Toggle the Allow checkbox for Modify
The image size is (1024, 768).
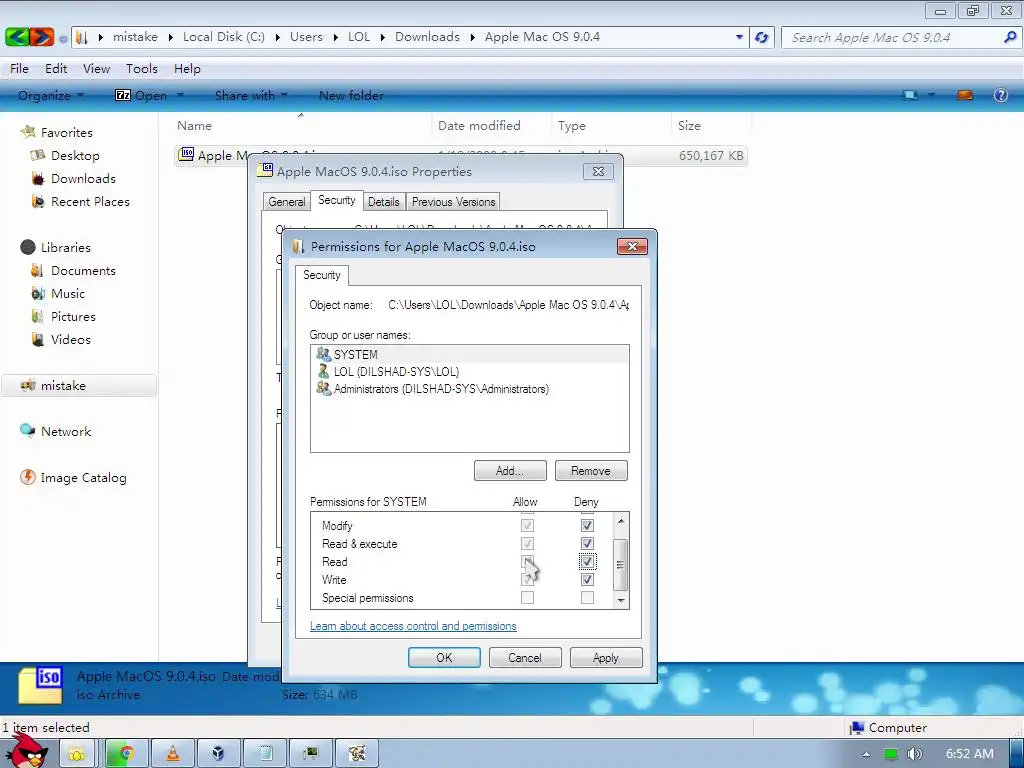point(527,525)
